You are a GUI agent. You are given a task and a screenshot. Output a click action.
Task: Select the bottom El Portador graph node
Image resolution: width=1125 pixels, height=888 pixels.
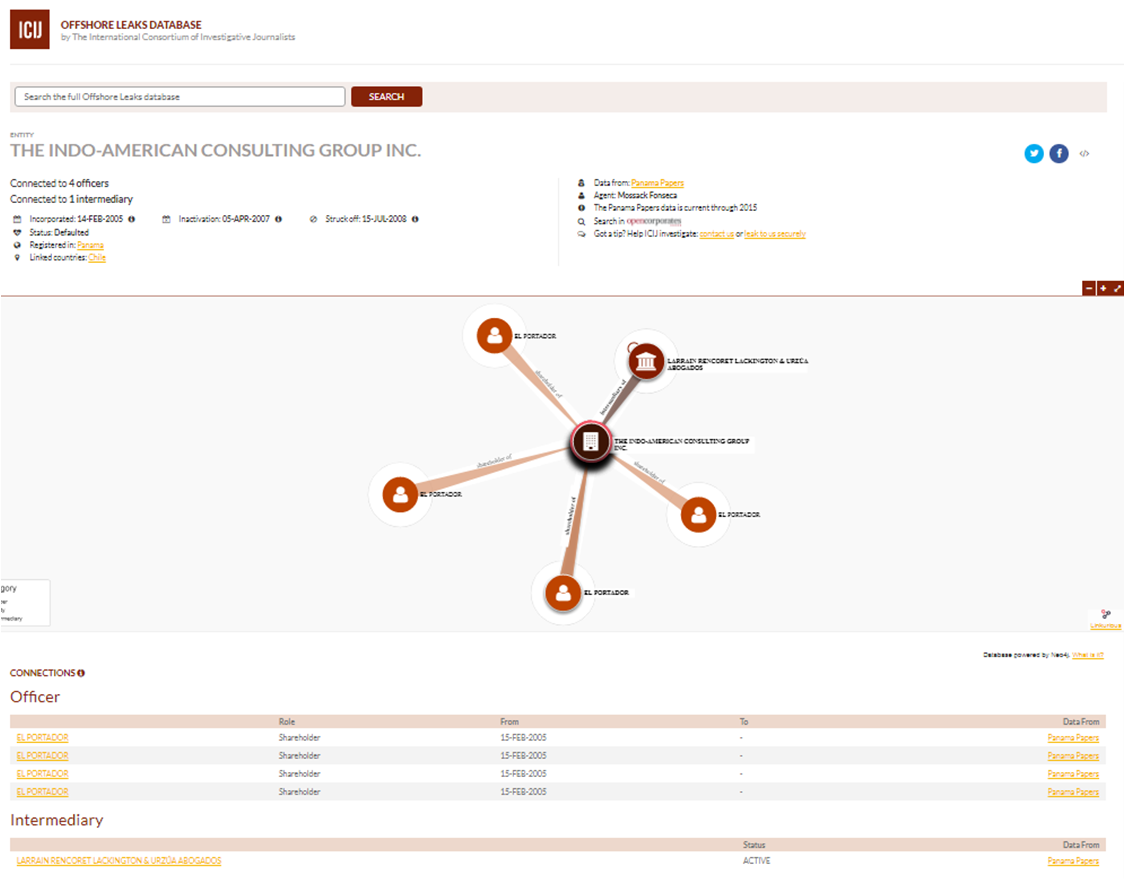563,593
